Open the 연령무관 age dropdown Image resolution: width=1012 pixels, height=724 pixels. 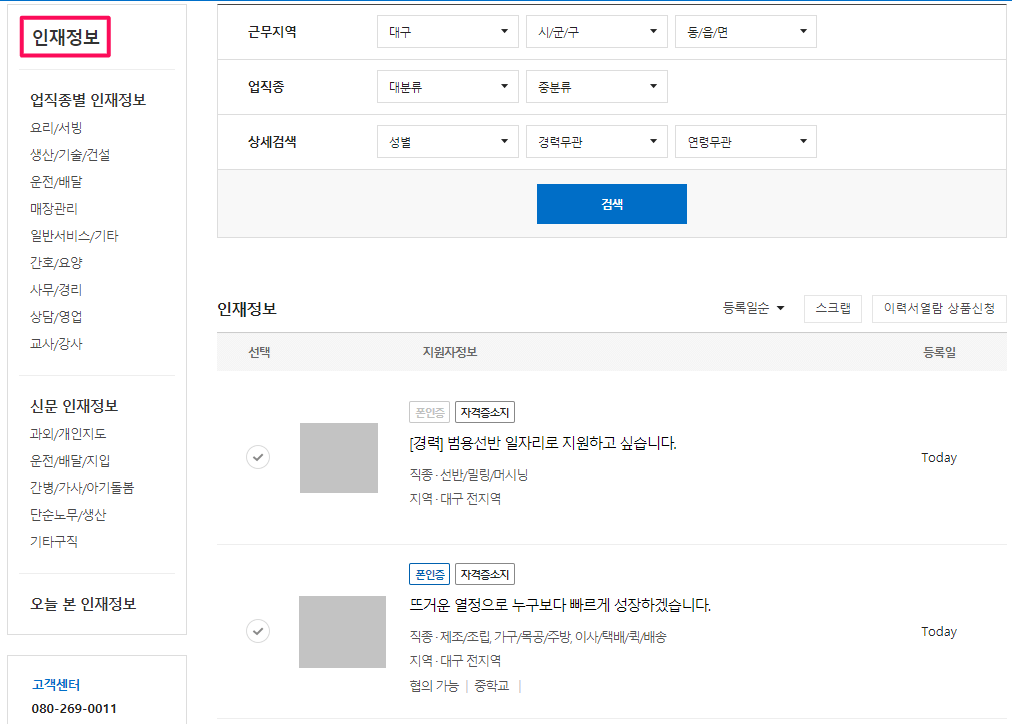pyautogui.click(x=745, y=141)
